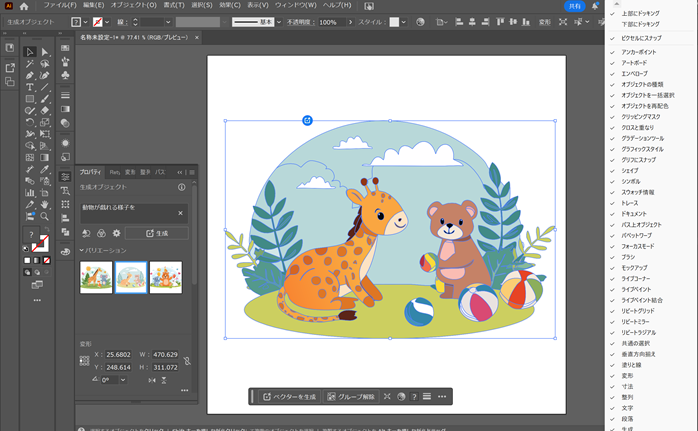Toggle the constrain width and height proportions link
The height and width of the screenshot is (431, 698).
[x=186, y=360]
